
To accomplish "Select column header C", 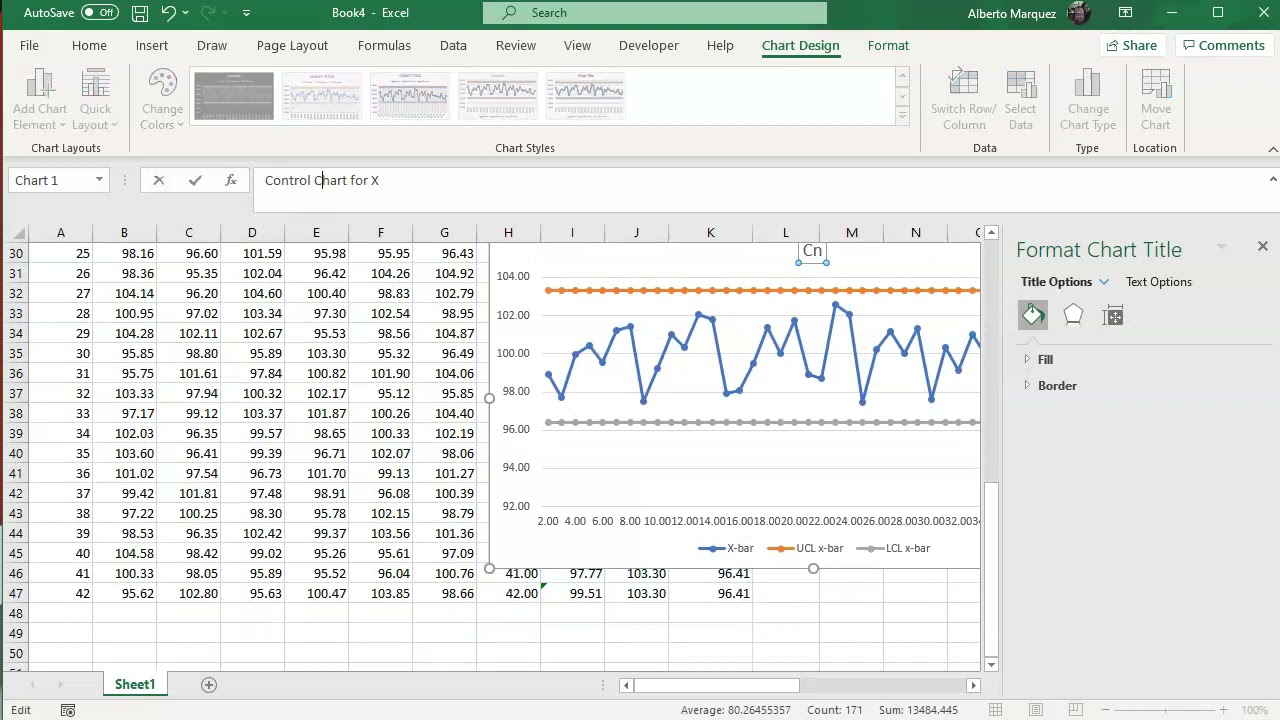I will (x=188, y=233).
